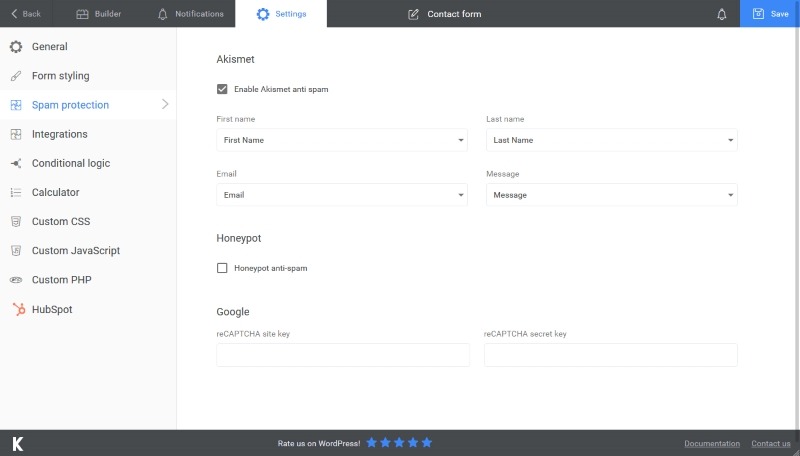
Task: Click the Custom PHP icon in sidebar
Action: coord(16,280)
